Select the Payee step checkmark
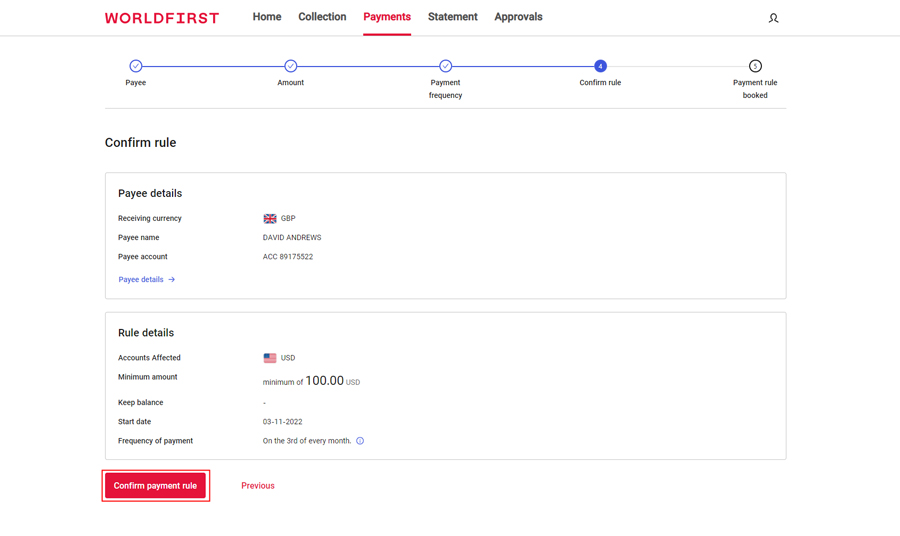This screenshot has width=900, height=536. [136, 66]
